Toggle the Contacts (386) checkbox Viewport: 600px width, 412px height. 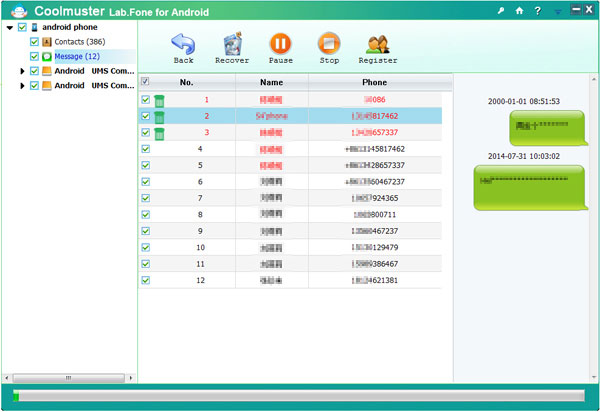pos(35,42)
